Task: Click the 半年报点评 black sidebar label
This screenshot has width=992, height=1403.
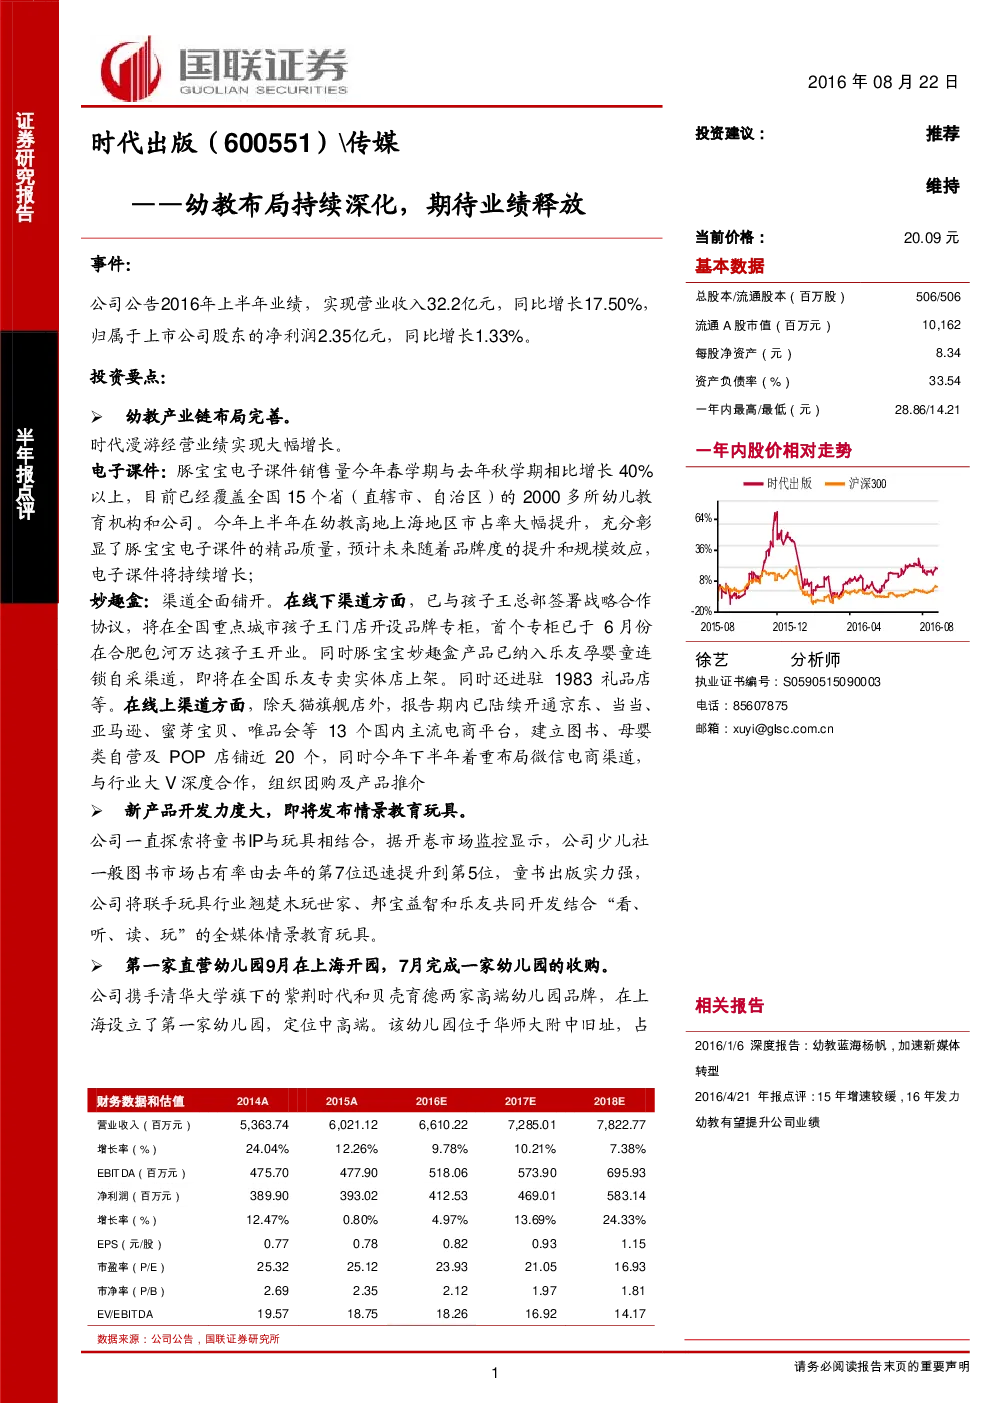Action: (25, 474)
